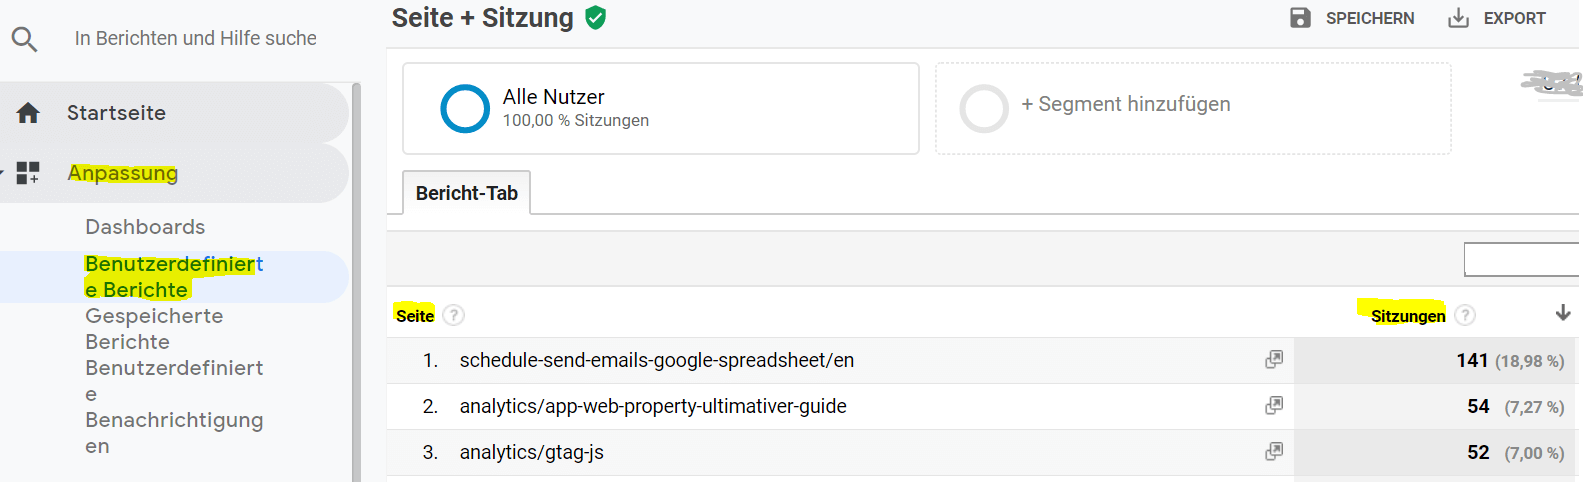
Task: Click the Startseite home icon
Action: coord(28,113)
